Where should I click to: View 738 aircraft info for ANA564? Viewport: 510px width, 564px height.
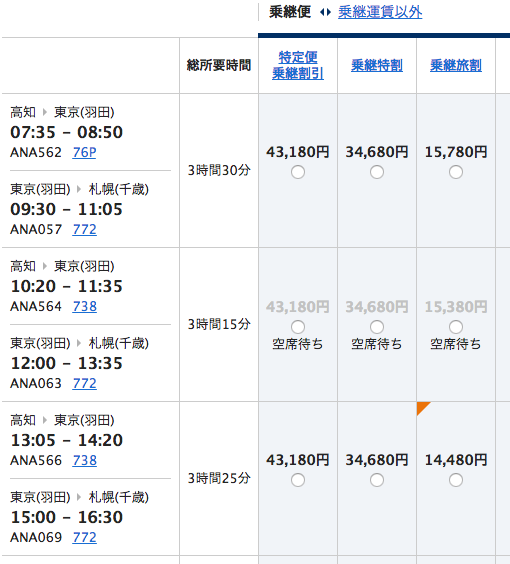tap(85, 306)
